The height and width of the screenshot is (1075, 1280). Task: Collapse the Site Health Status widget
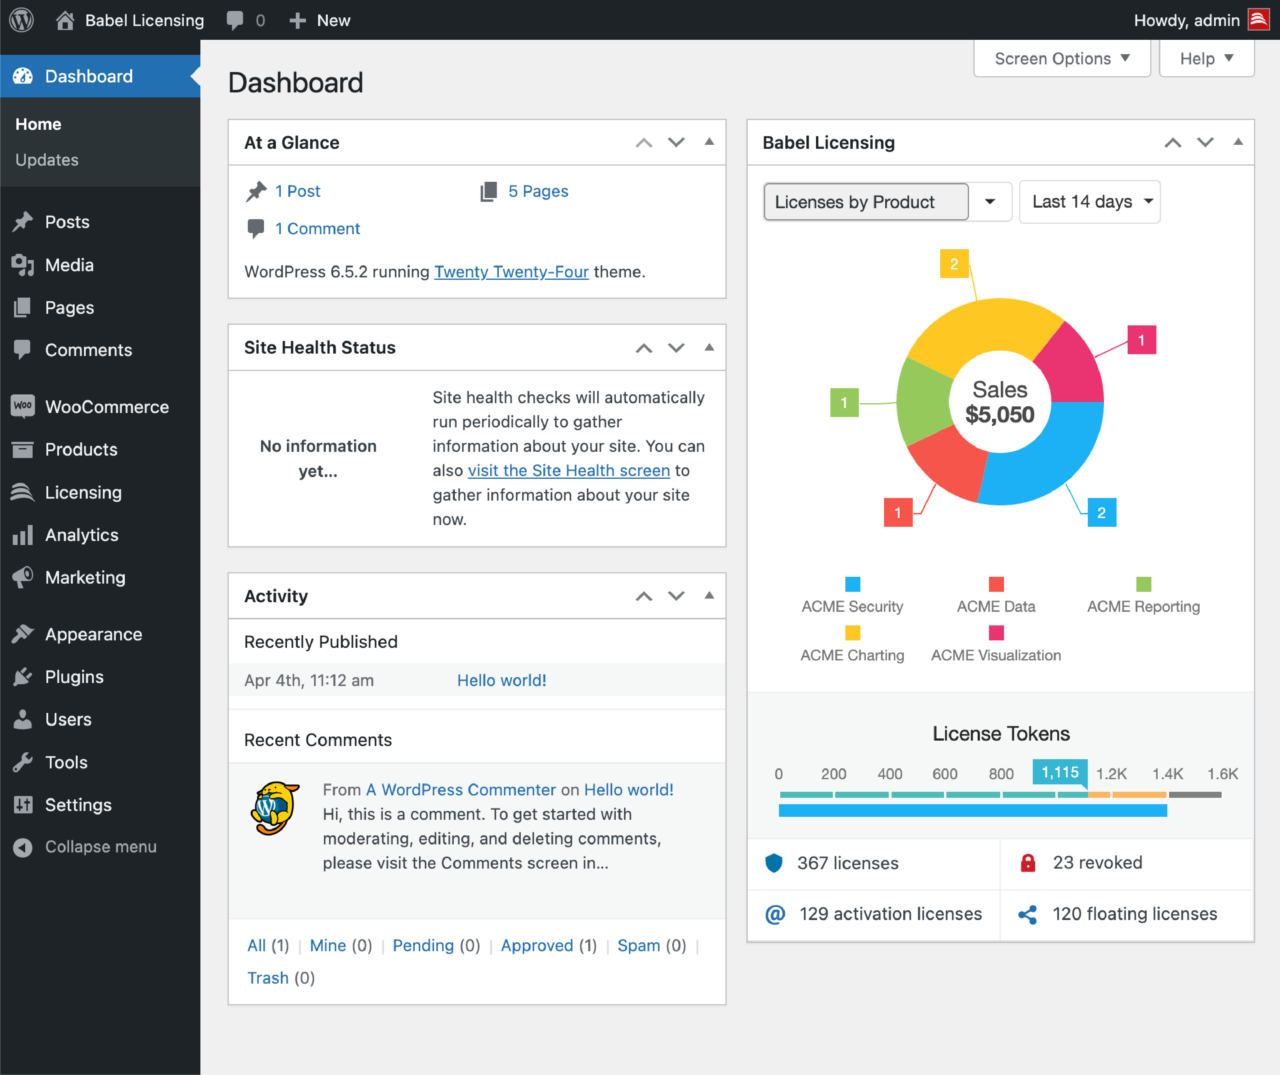pos(709,347)
